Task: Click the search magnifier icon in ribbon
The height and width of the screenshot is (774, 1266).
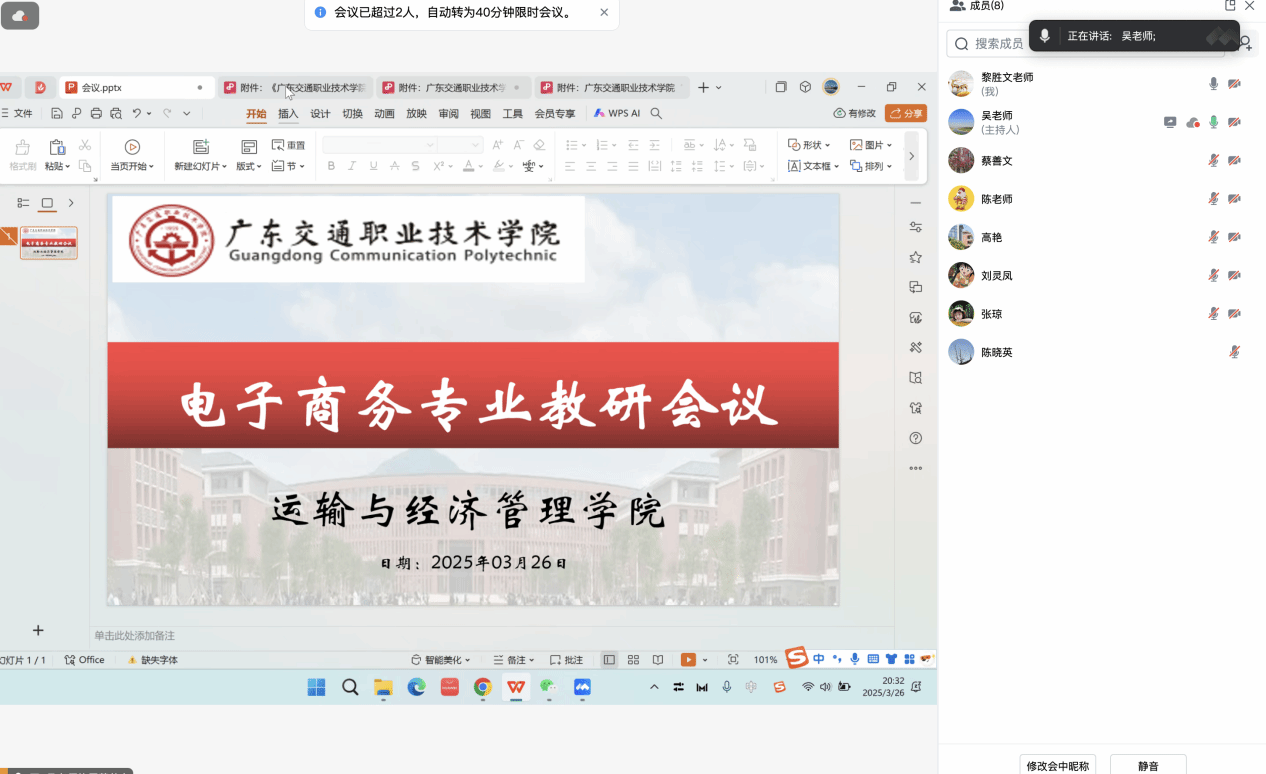Action: tap(657, 114)
